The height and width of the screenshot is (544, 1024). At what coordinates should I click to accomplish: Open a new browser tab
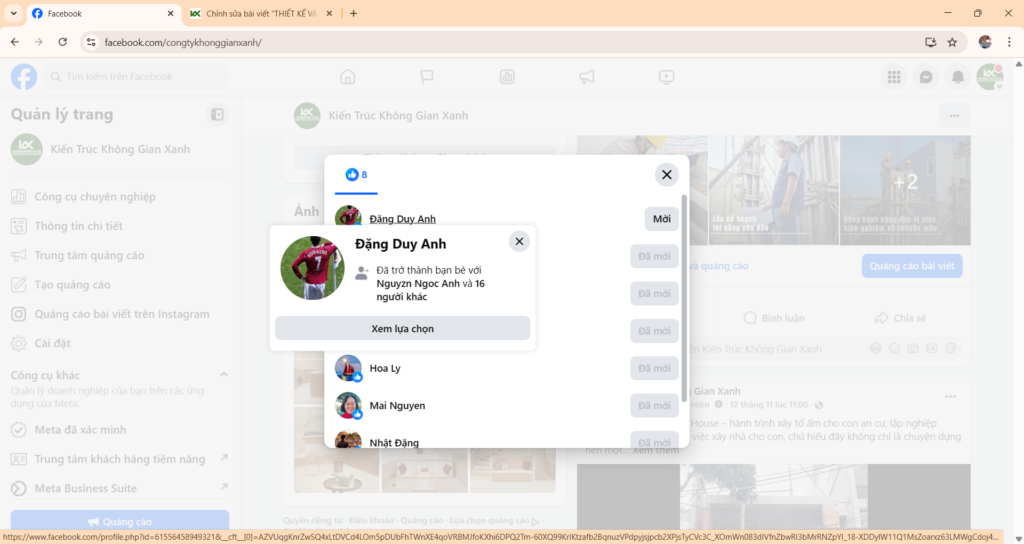(353, 13)
